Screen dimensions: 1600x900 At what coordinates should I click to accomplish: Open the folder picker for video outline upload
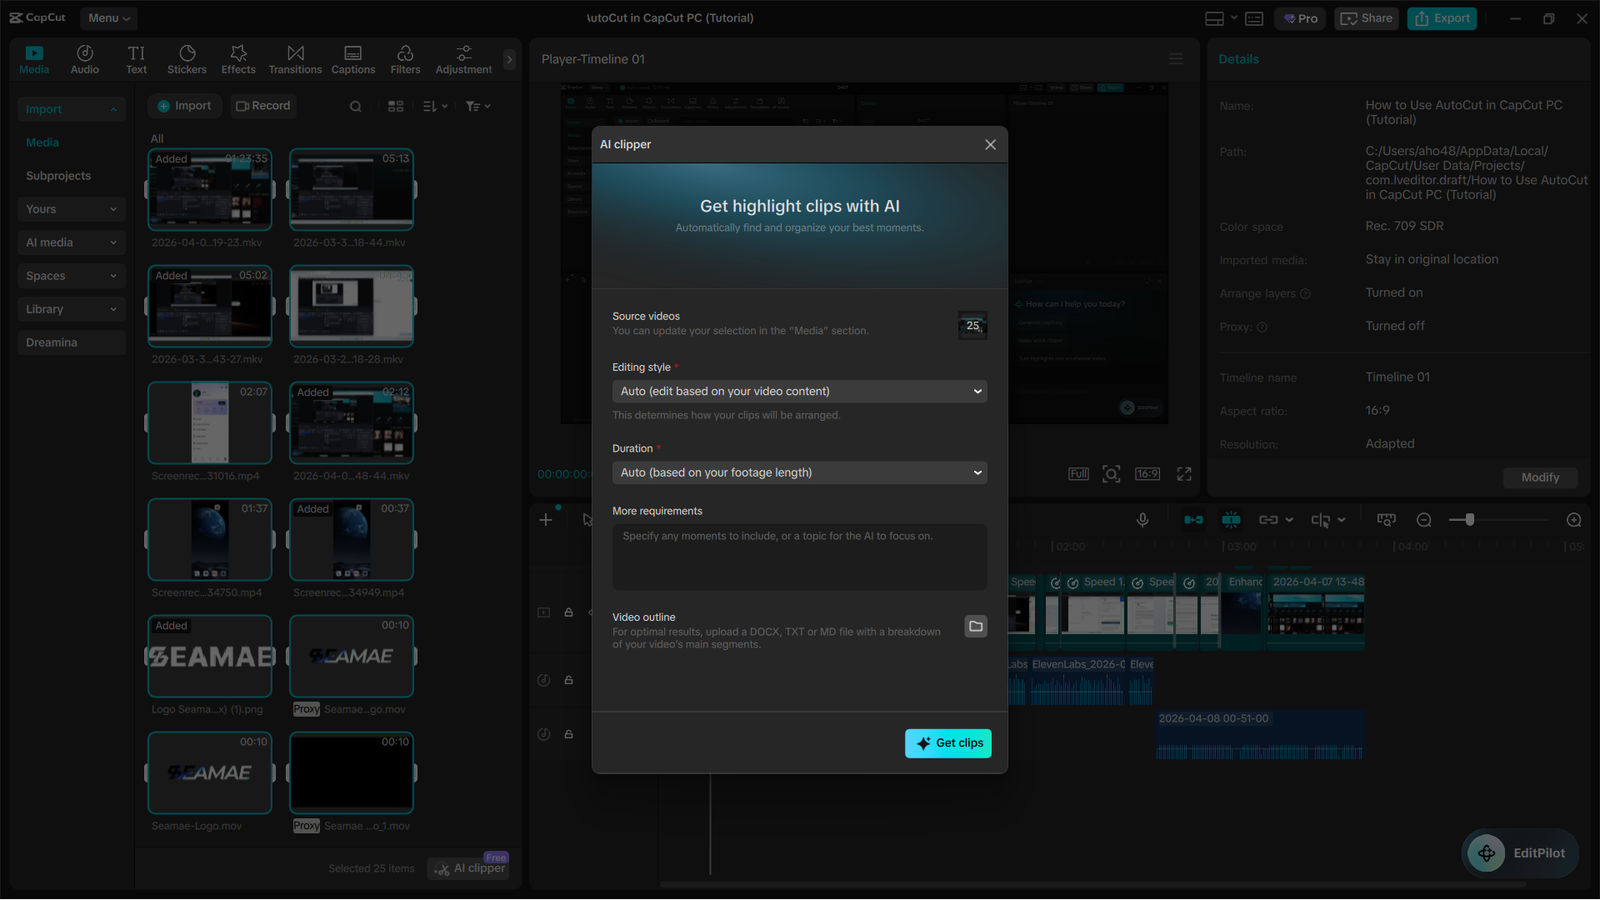coord(975,626)
